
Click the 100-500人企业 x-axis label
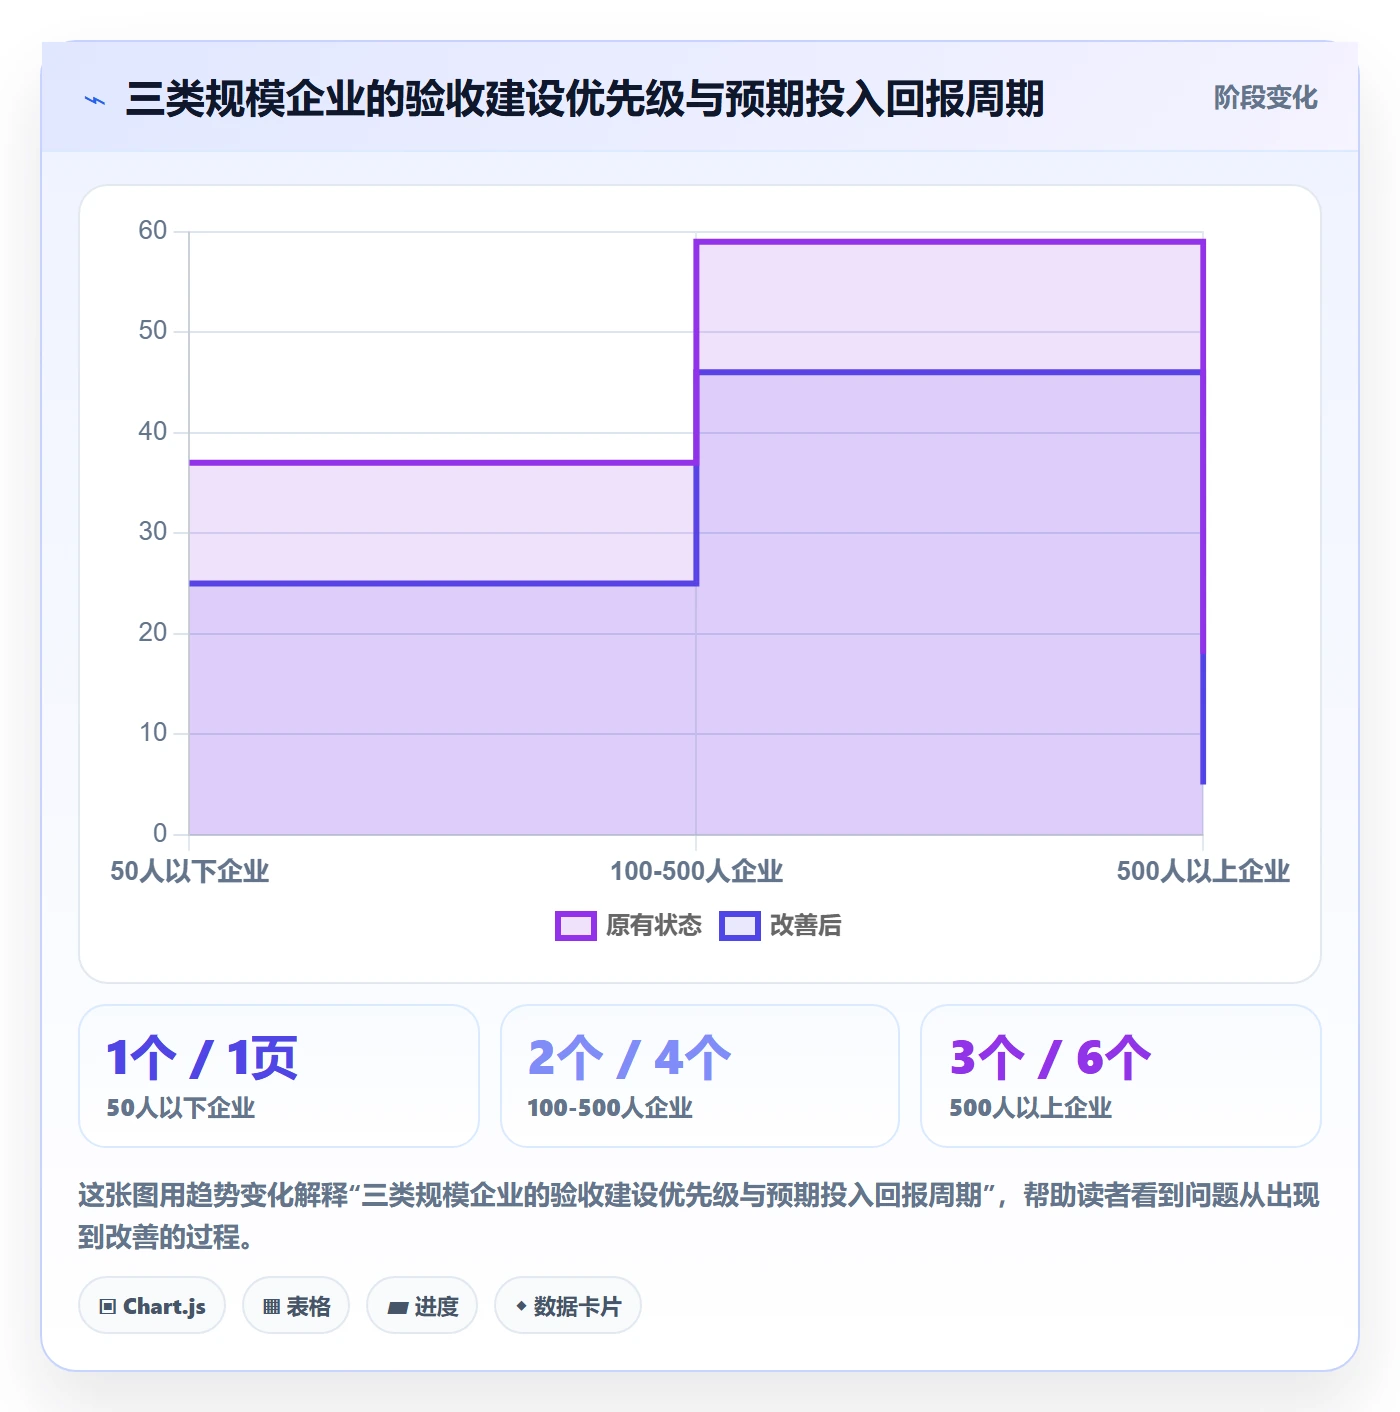click(x=697, y=872)
